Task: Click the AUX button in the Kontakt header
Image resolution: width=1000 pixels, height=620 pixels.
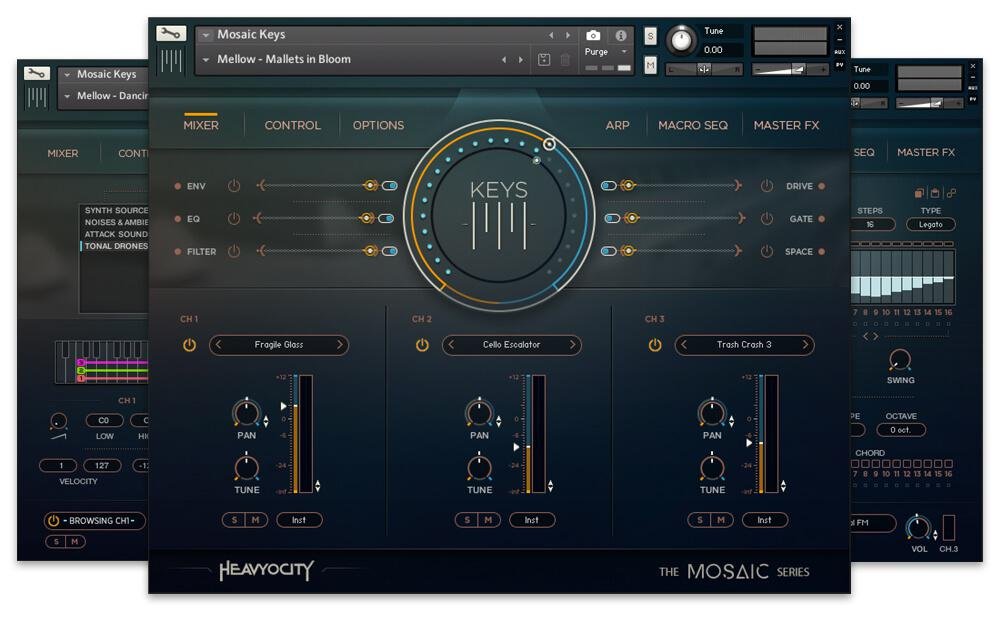Action: tap(840, 53)
